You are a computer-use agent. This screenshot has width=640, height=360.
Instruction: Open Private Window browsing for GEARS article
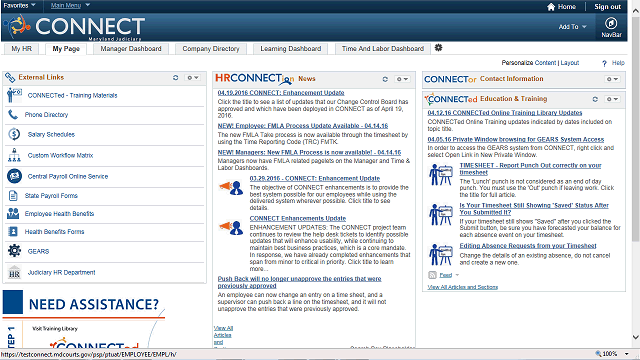(516, 139)
